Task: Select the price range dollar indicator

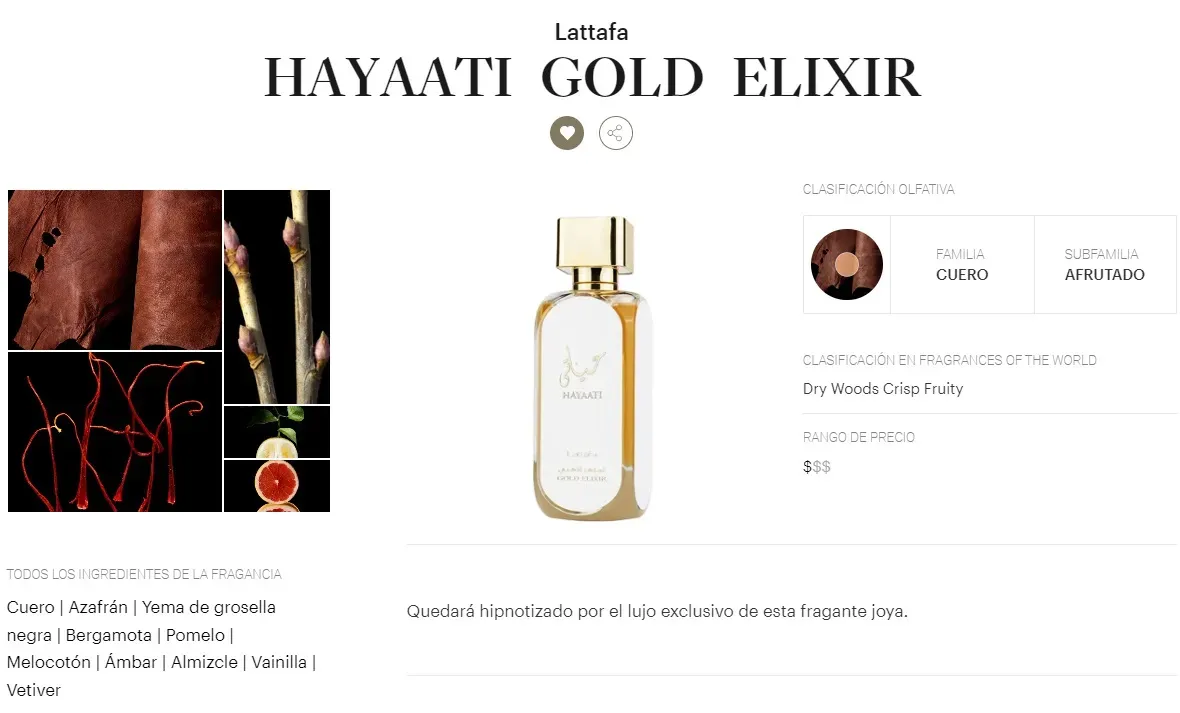Action: pyautogui.click(x=817, y=467)
